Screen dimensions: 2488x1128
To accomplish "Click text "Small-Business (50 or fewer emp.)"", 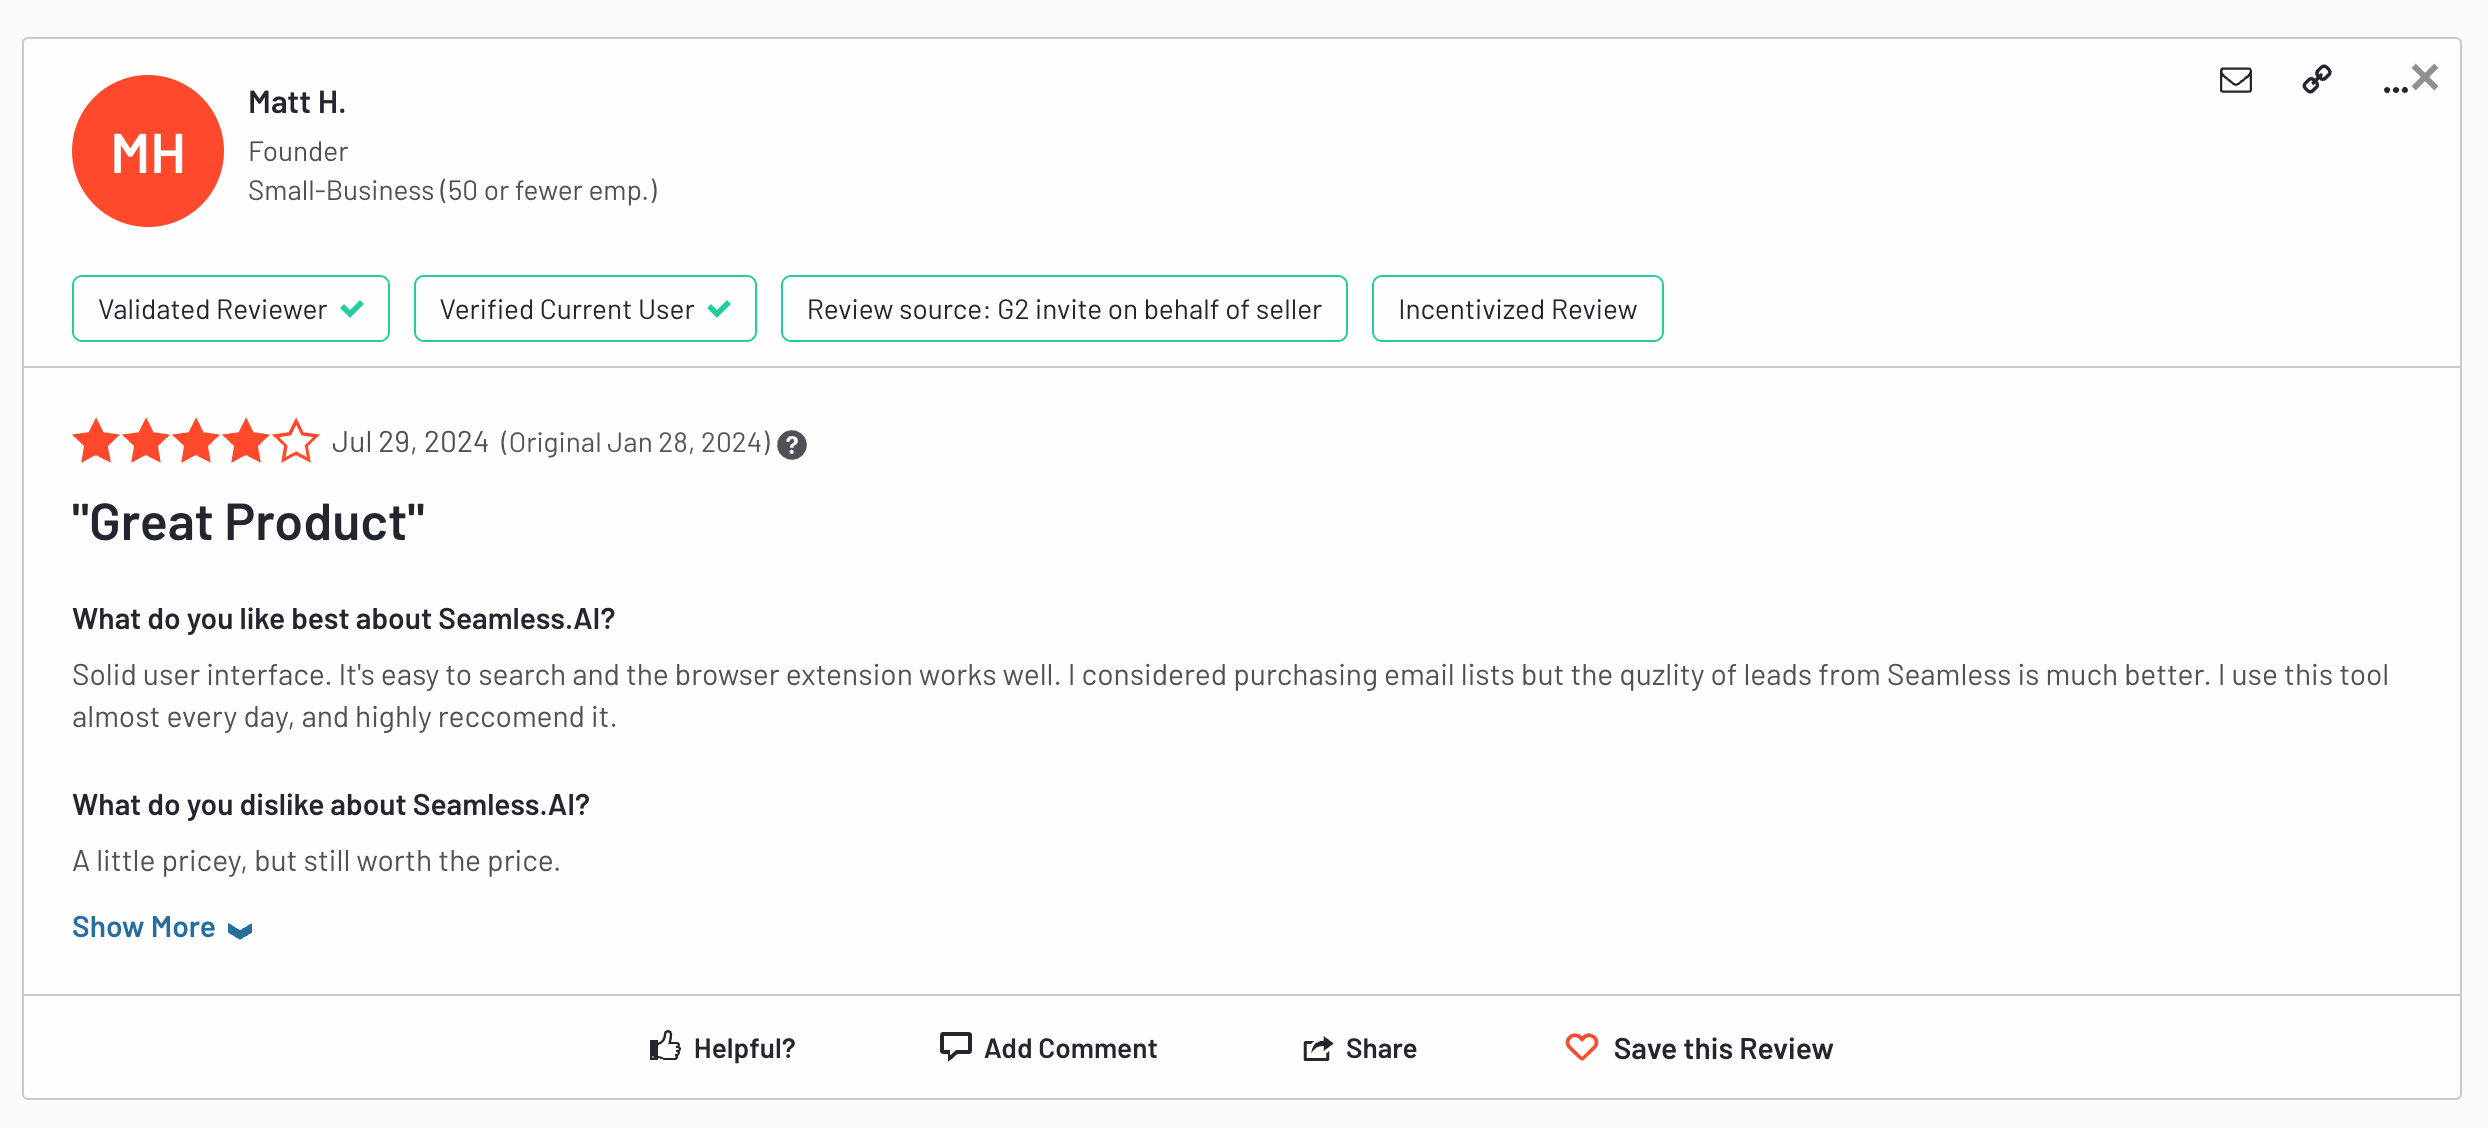I will [453, 190].
